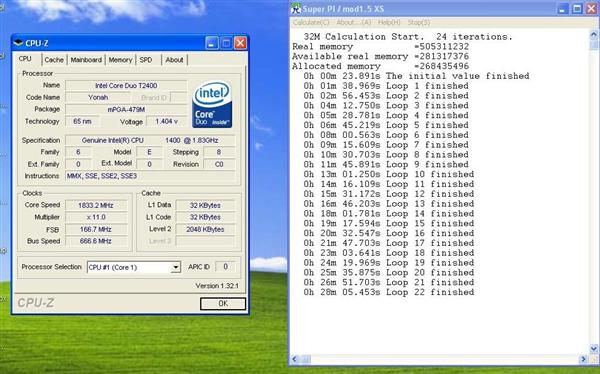
Task: Close the Super PI window
Action: [592, 9]
